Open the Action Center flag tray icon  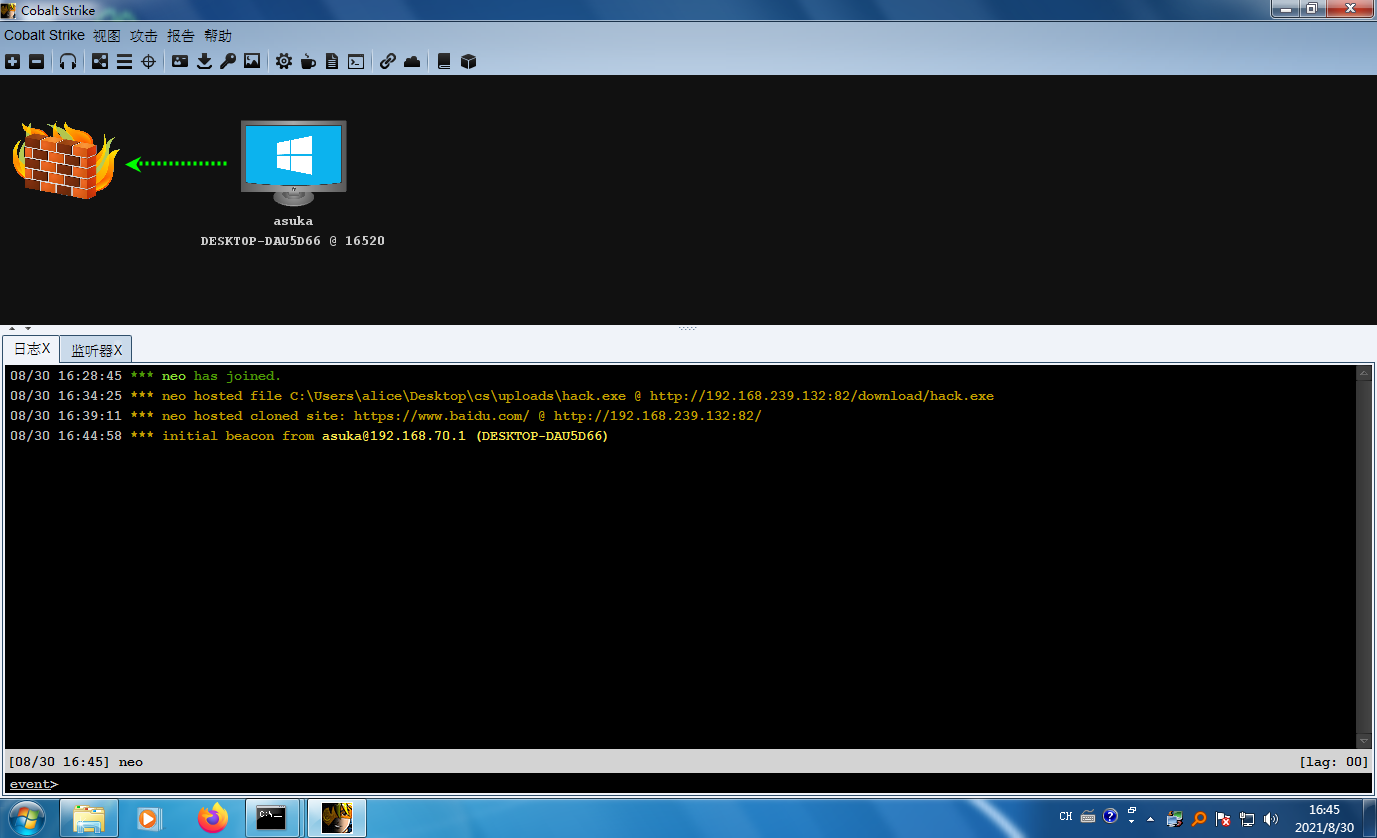click(x=1223, y=818)
